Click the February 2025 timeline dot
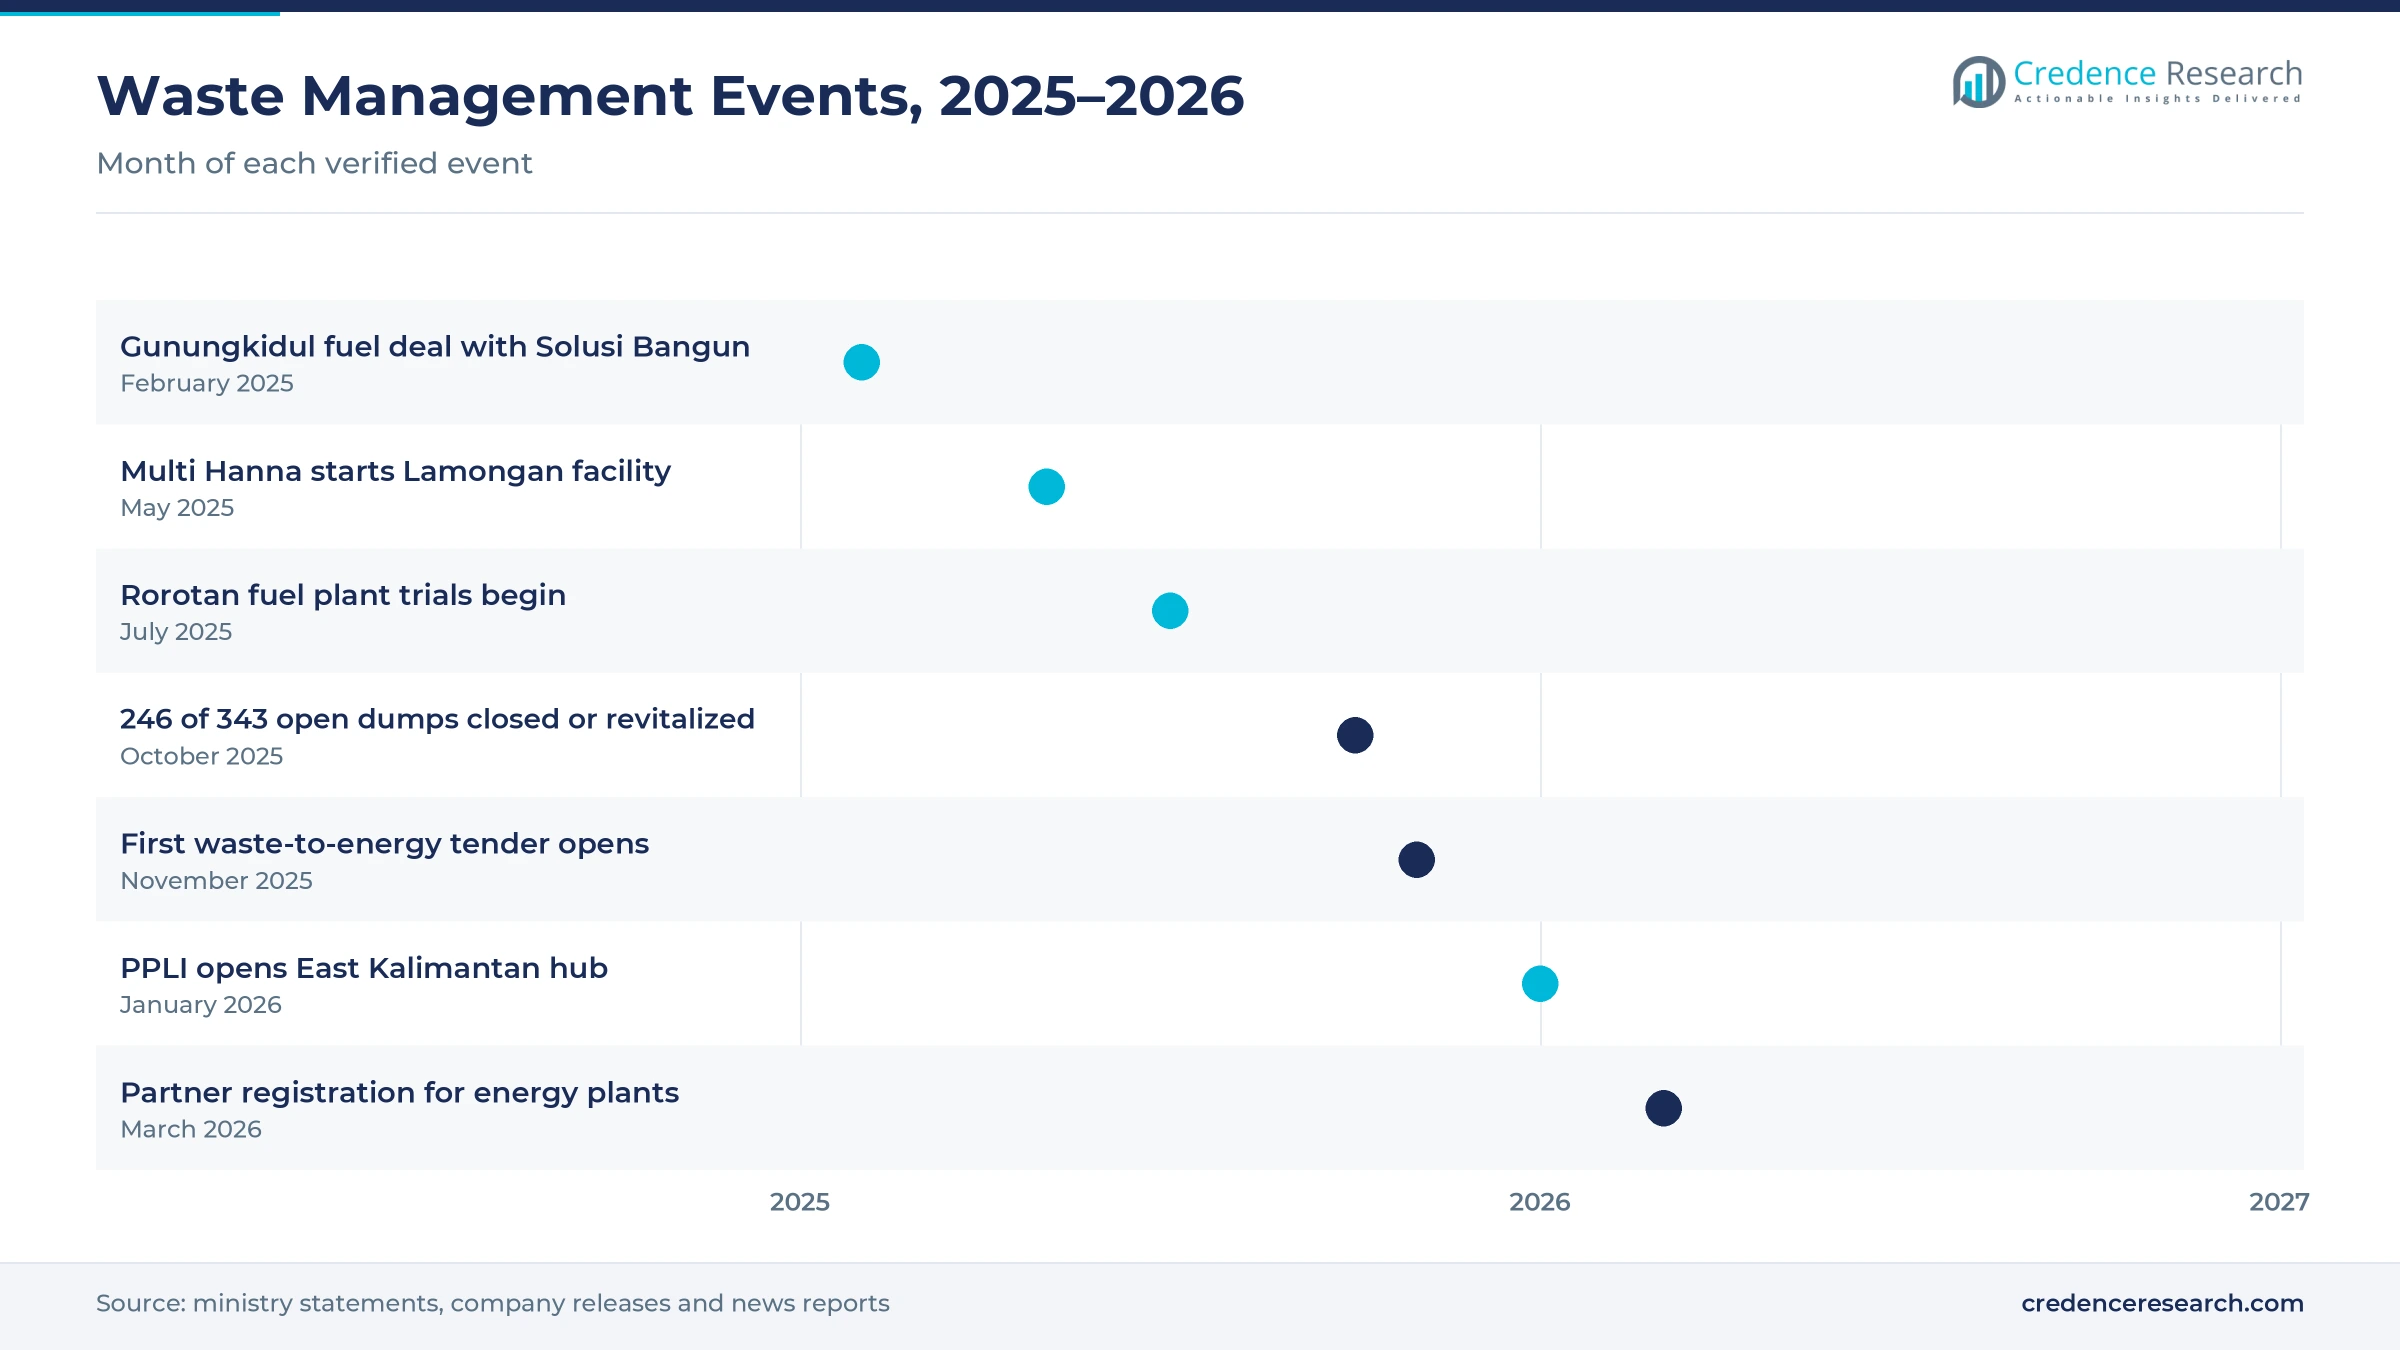Screen dimensions: 2400x1350 coord(861,362)
